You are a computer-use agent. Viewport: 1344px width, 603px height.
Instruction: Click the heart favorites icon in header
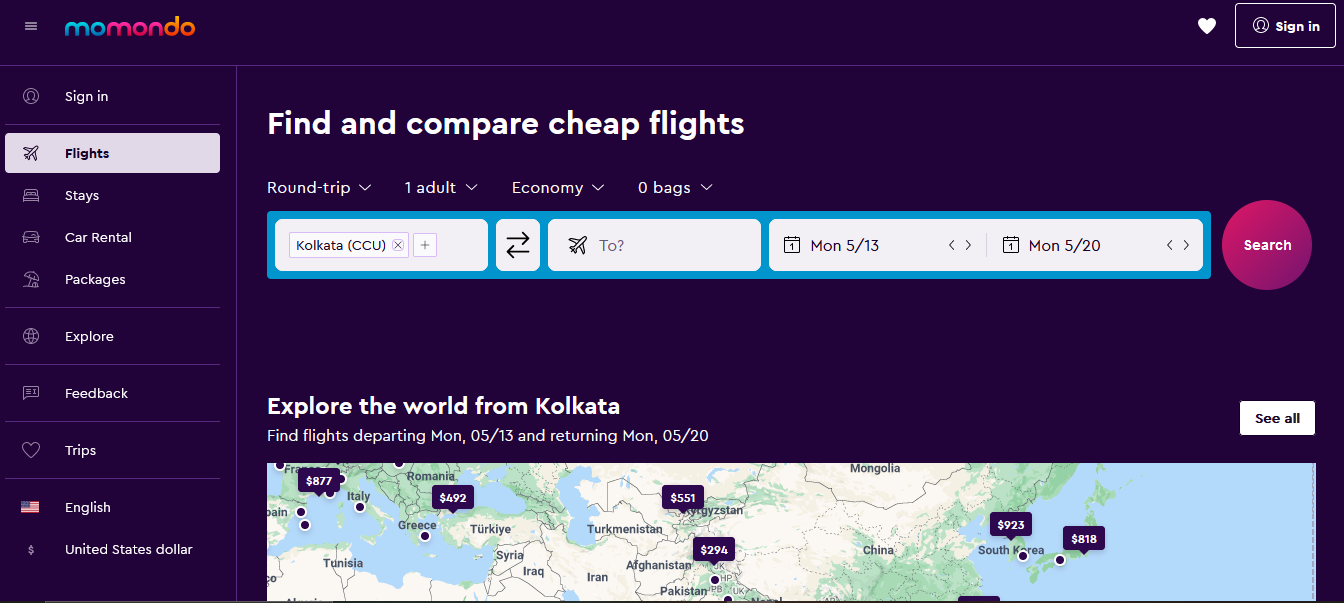pos(1207,26)
